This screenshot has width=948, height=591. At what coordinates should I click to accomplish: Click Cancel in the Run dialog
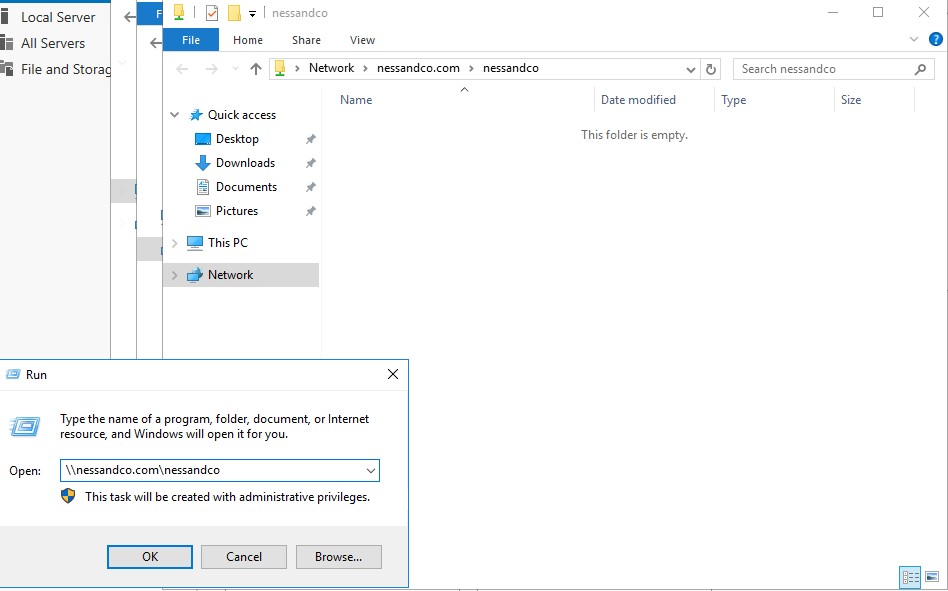pyautogui.click(x=244, y=557)
